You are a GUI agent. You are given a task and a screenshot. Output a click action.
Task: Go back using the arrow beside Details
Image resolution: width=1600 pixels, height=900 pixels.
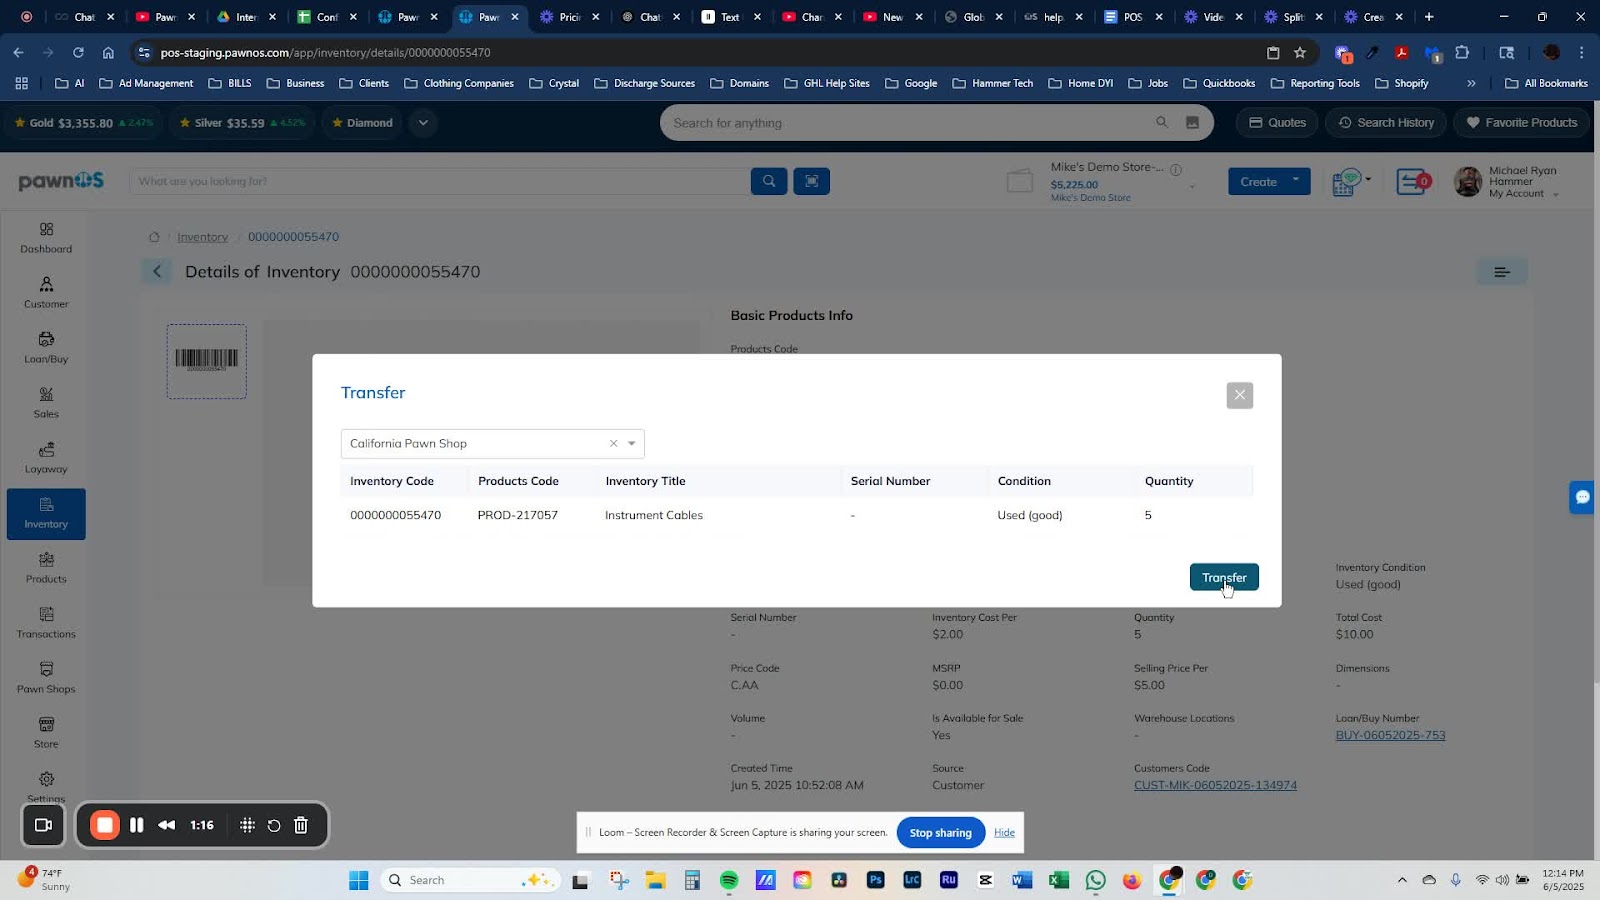coord(157,272)
